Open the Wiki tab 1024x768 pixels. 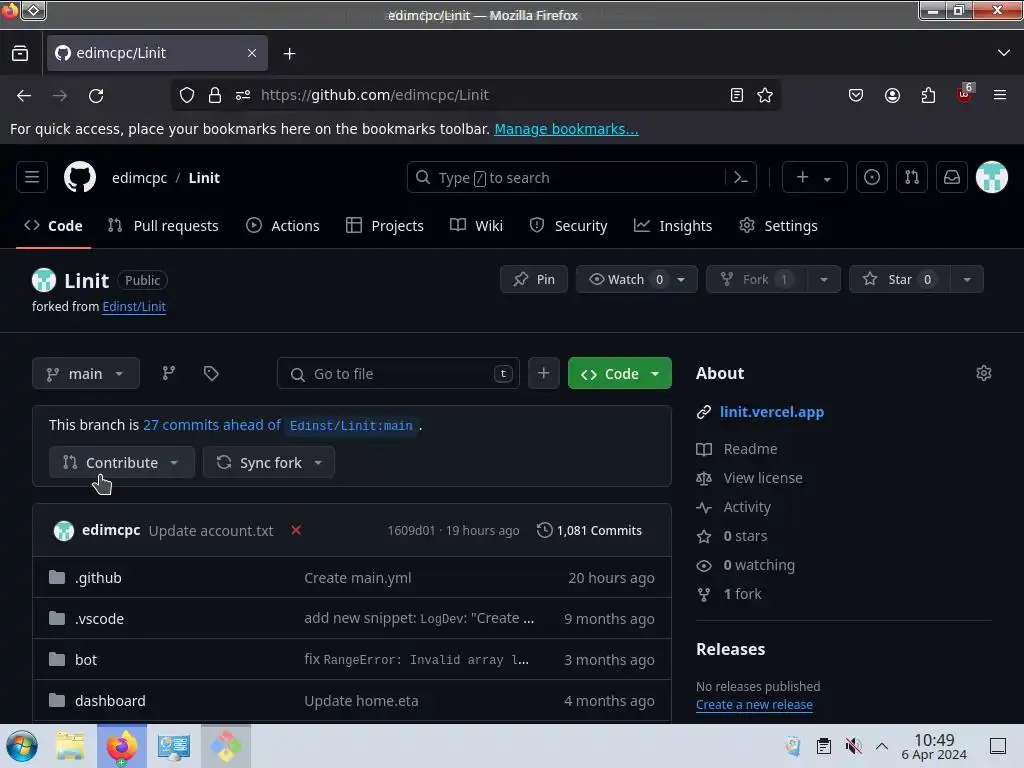476,226
